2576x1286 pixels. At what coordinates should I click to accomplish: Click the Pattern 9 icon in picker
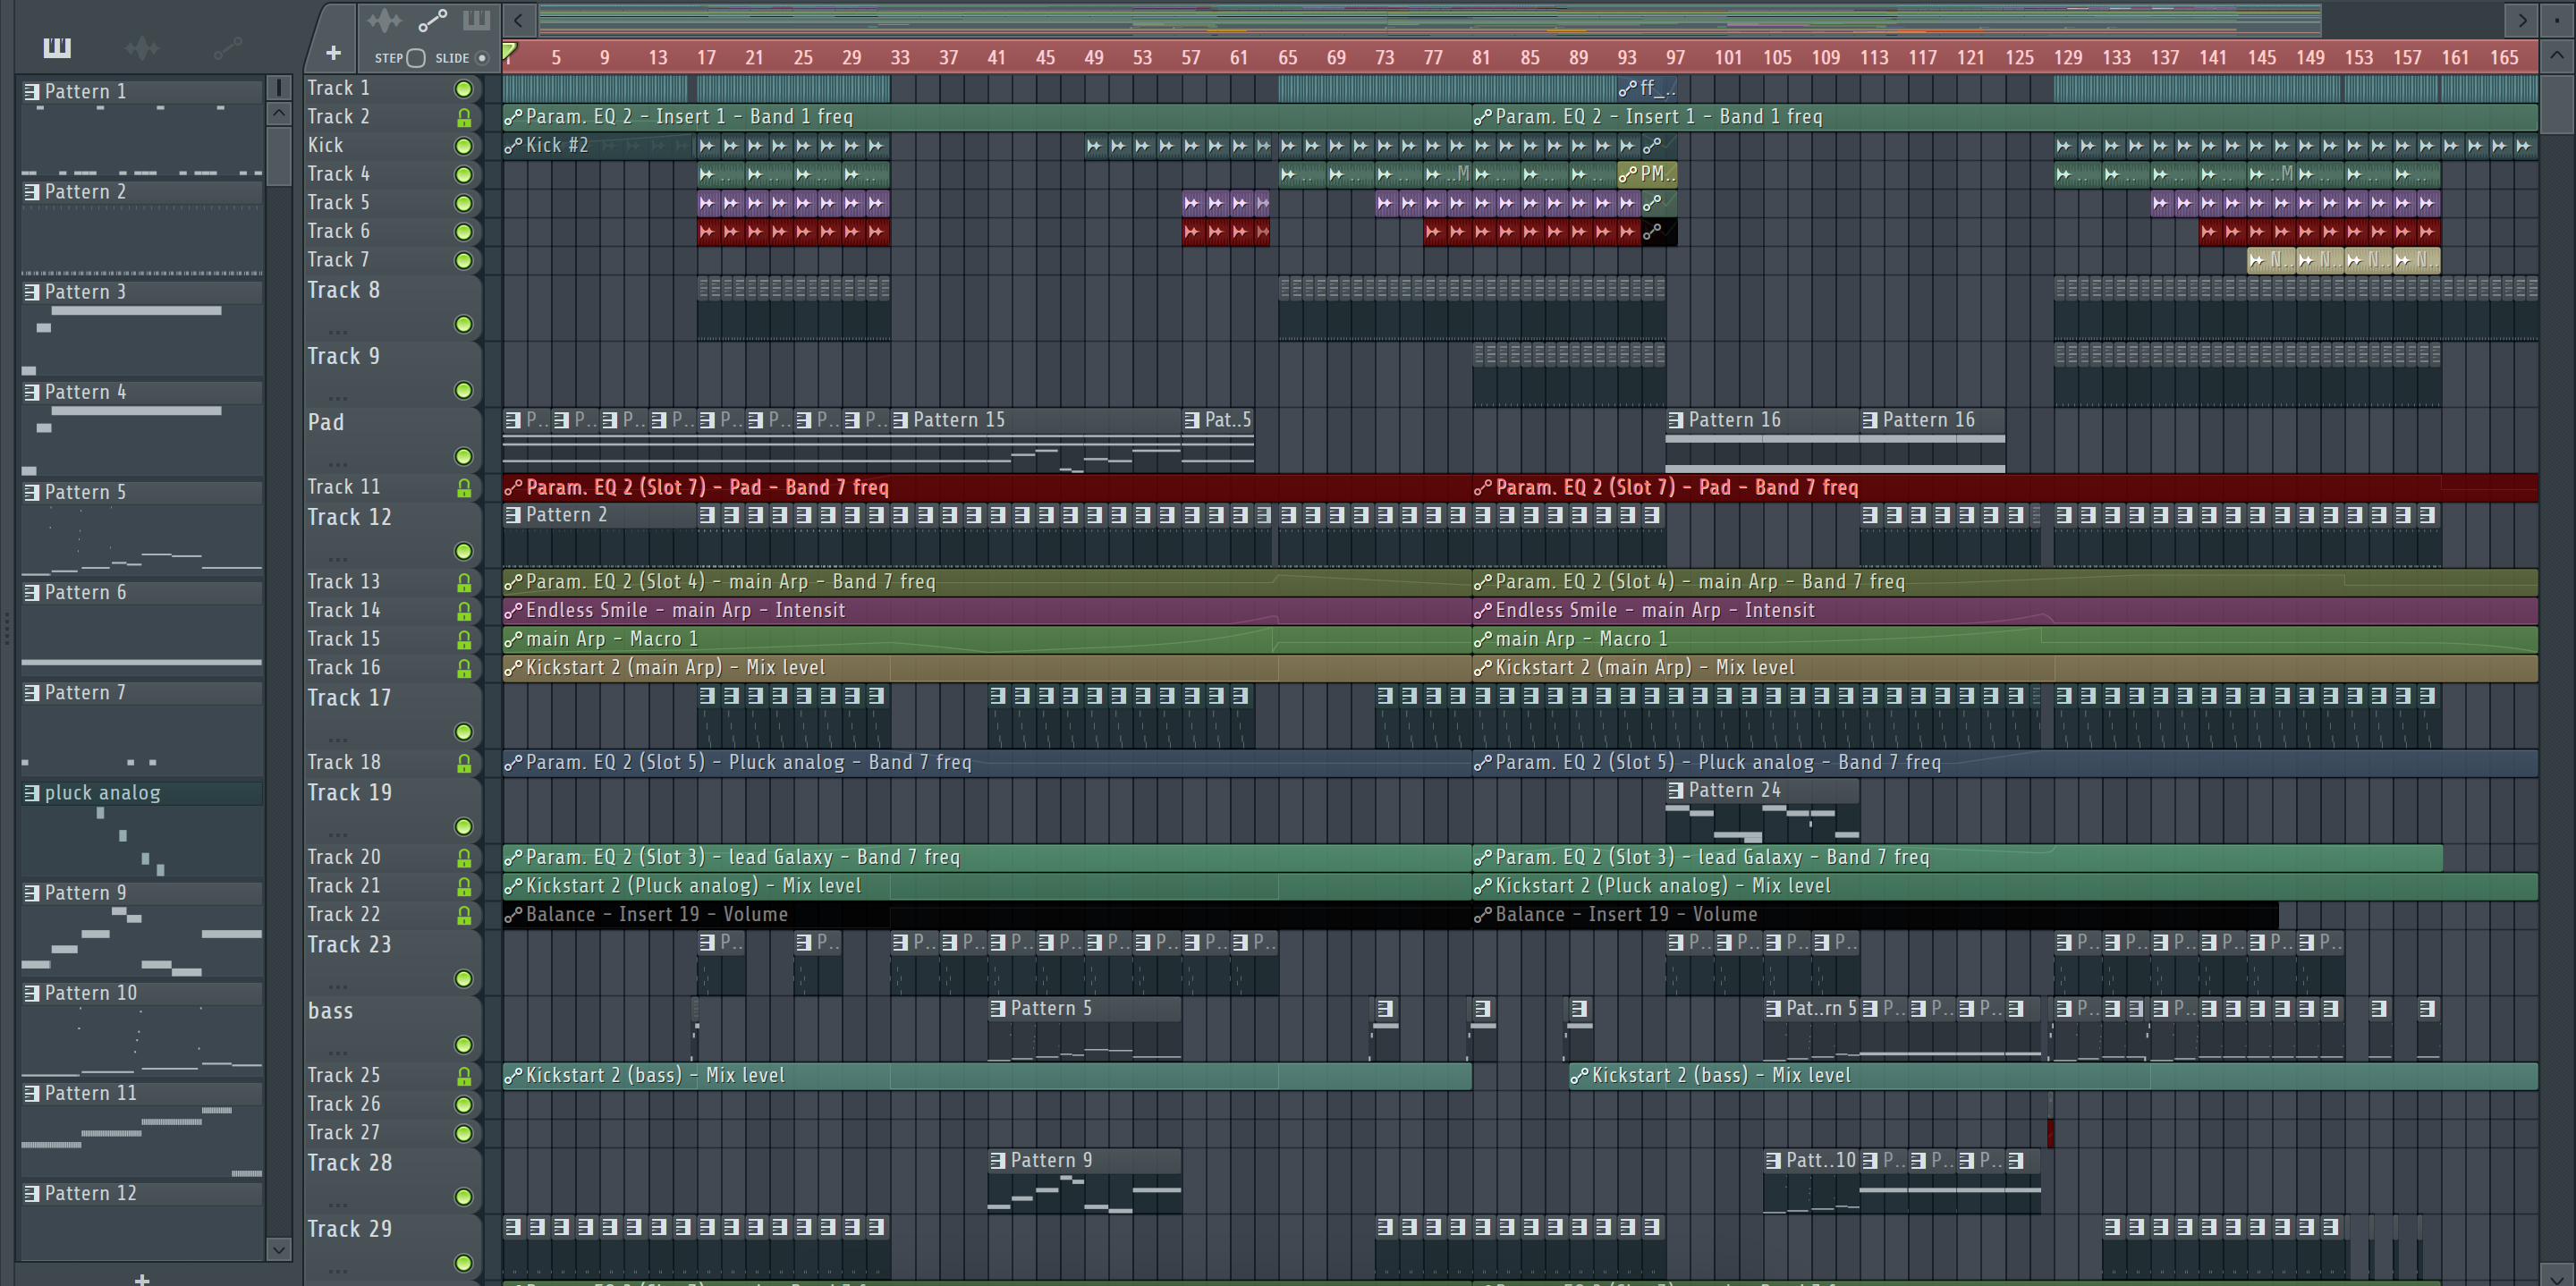(x=32, y=893)
